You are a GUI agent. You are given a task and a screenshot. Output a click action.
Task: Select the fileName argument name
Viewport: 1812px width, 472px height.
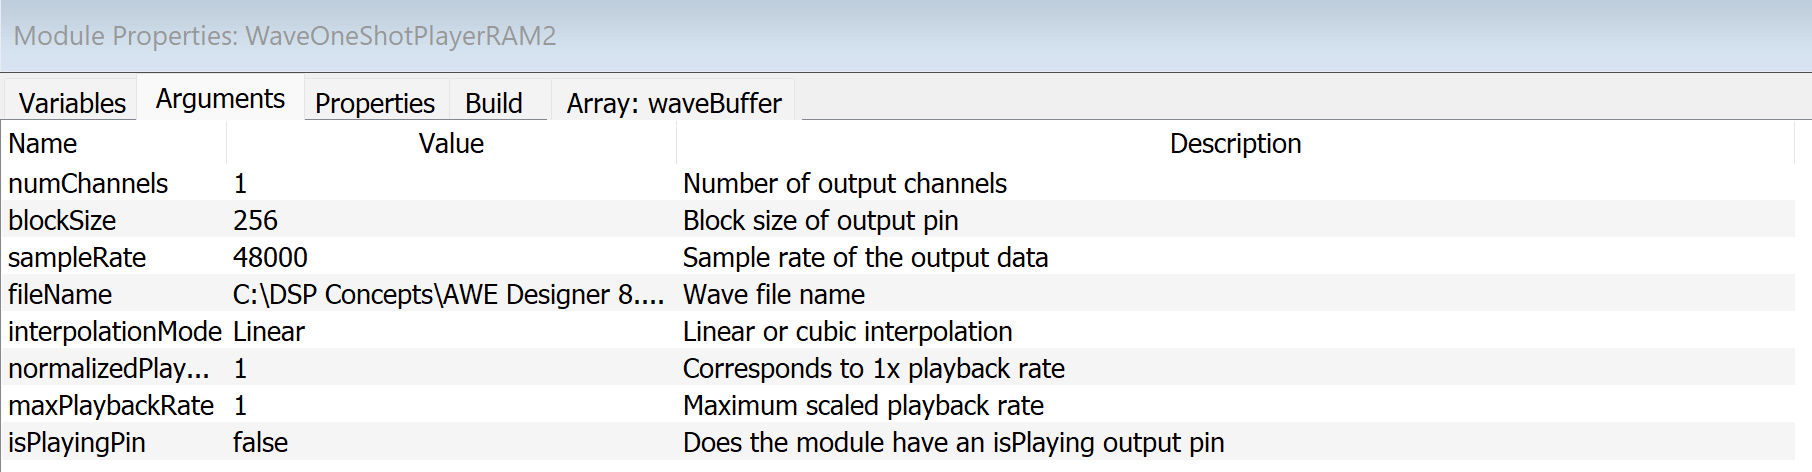click(60, 295)
